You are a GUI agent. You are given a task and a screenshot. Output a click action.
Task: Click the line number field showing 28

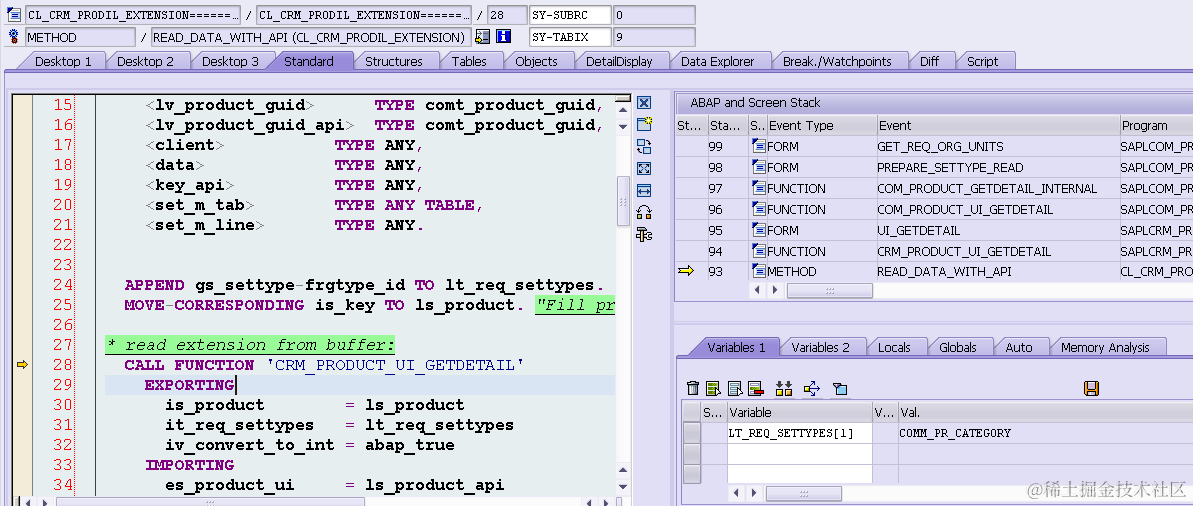point(507,15)
